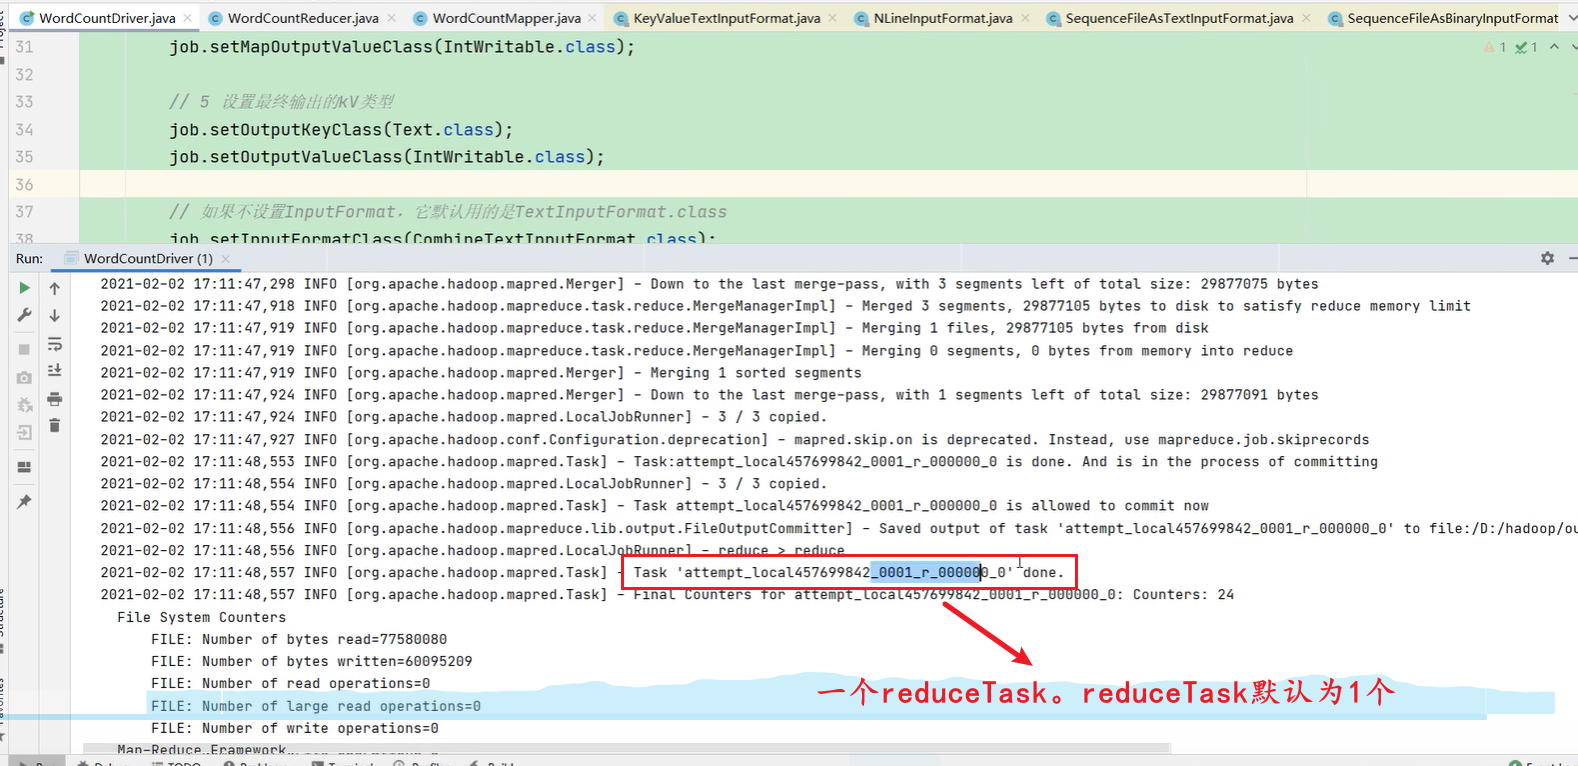Viewport: 1578px width, 766px height.
Task: Close the WordCountMapper.java tab
Action: pos(593,18)
